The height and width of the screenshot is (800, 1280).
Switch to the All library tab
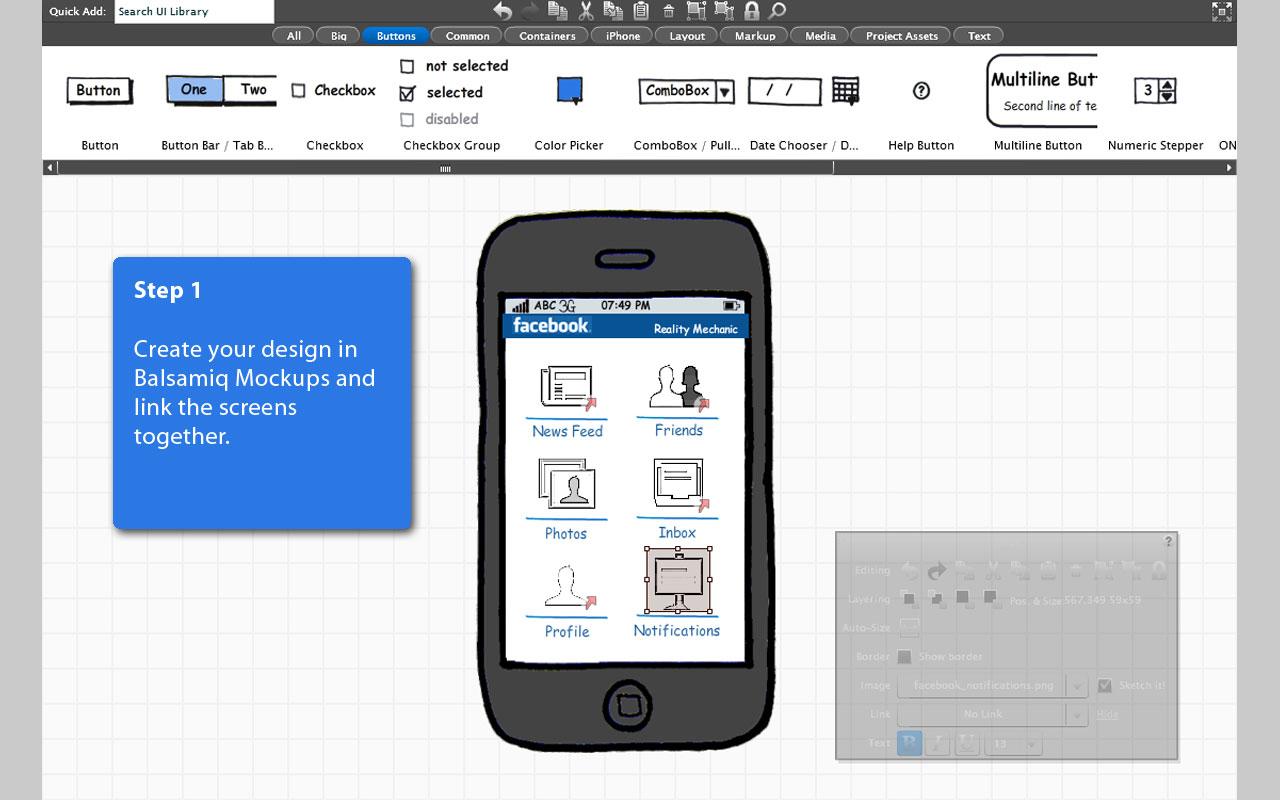[x=293, y=36]
